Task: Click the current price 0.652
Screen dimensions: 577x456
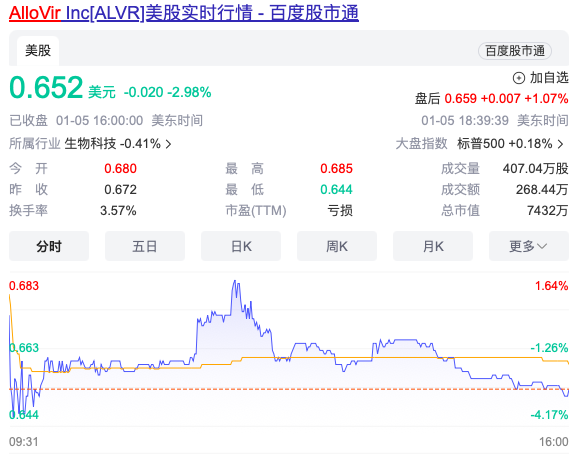Action: pyautogui.click(x=46, y=88)
